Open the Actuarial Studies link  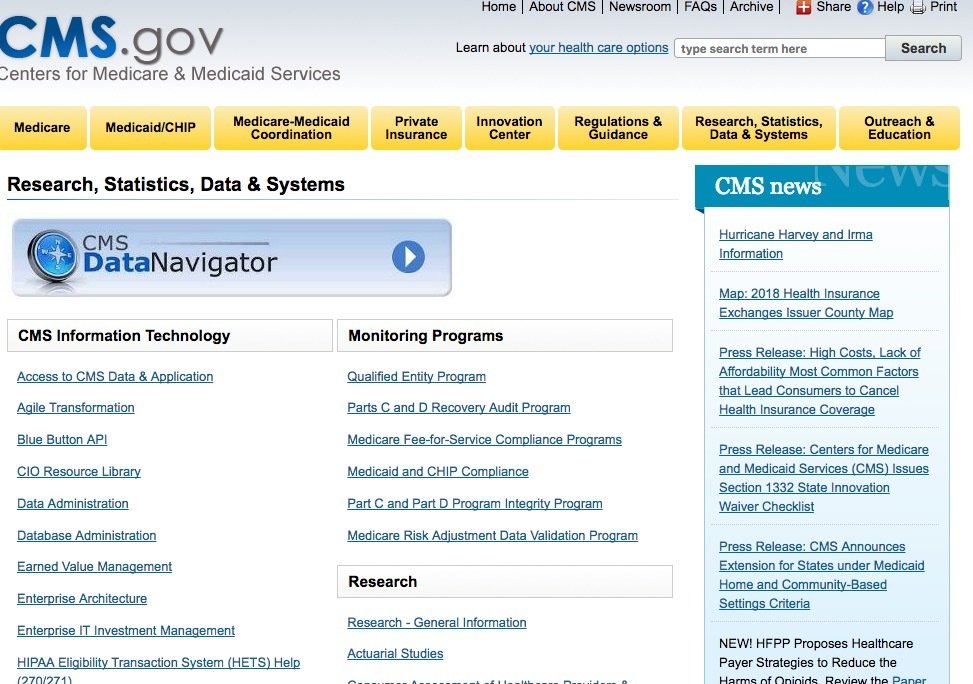pyautogui.click(x=395, y=654)
